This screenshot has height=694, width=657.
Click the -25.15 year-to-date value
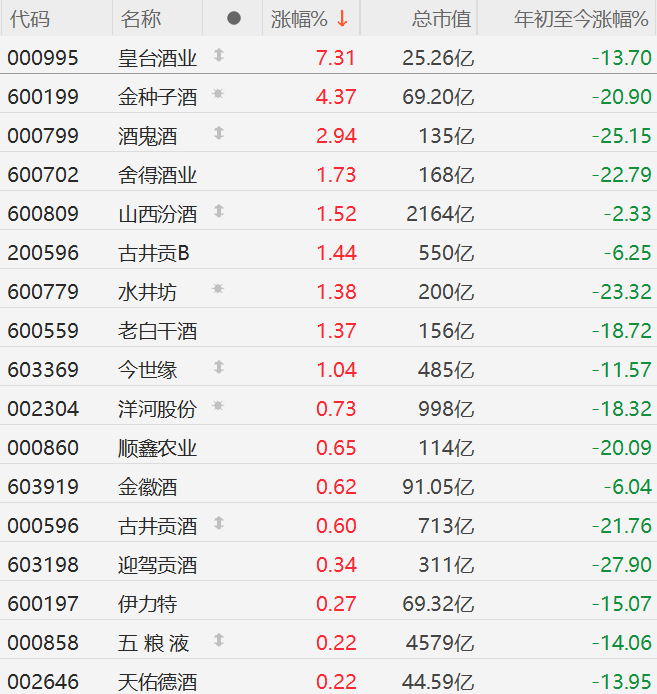[622, 136]
